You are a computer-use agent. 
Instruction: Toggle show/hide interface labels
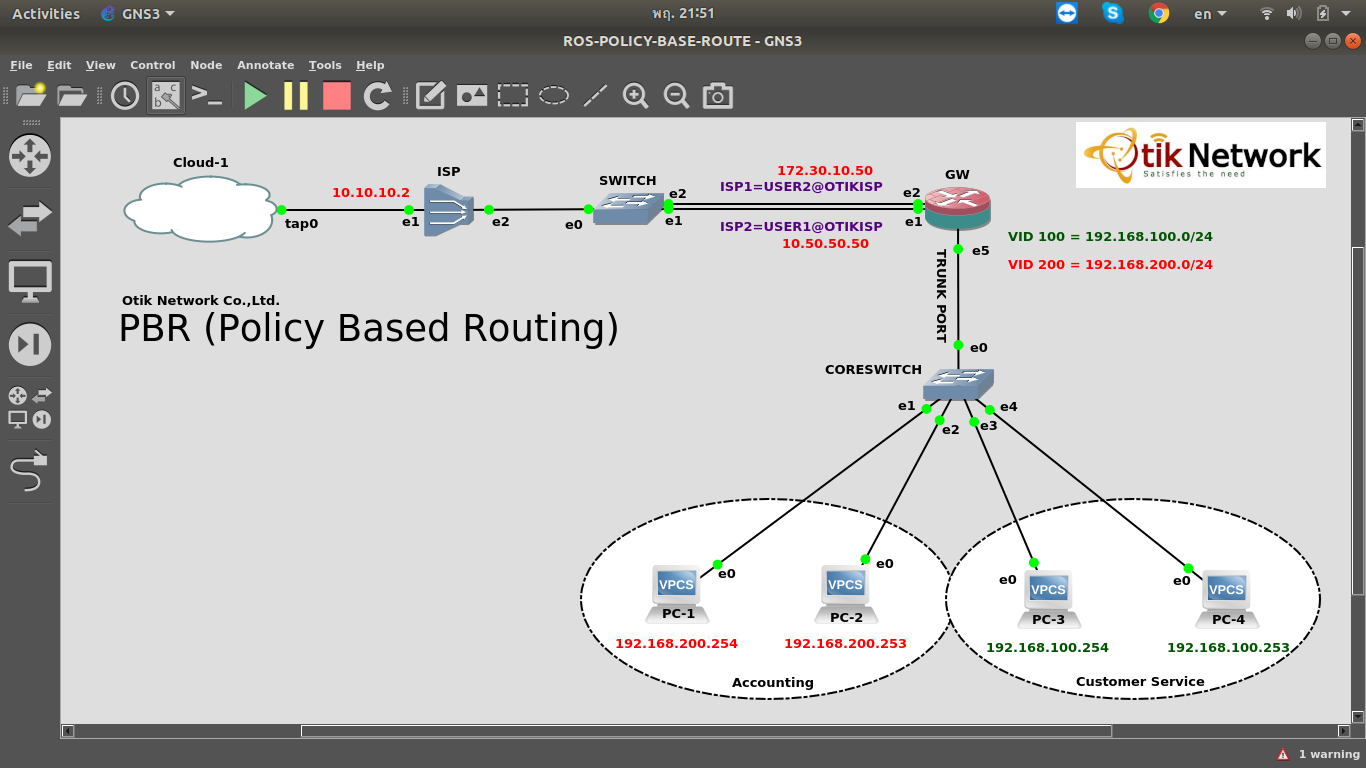tap(166, 96)
